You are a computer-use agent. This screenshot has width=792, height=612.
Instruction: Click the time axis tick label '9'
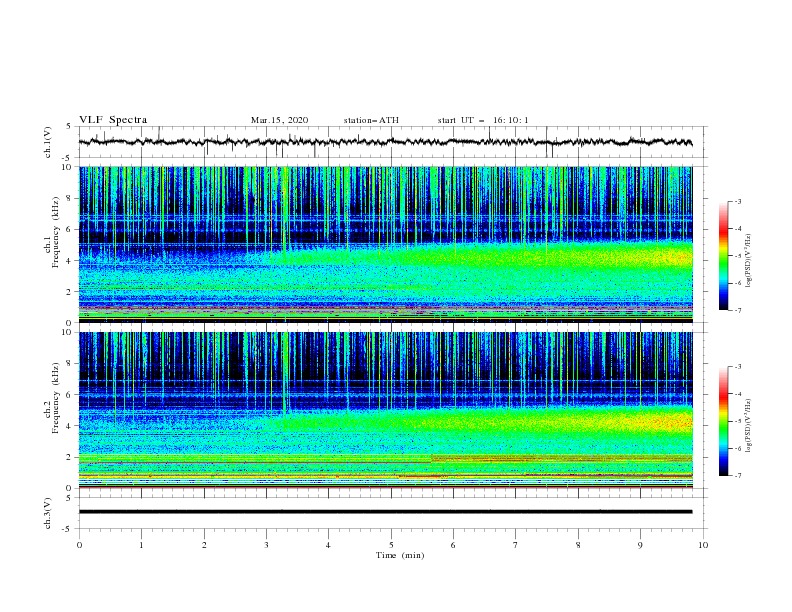pos(640,545)
